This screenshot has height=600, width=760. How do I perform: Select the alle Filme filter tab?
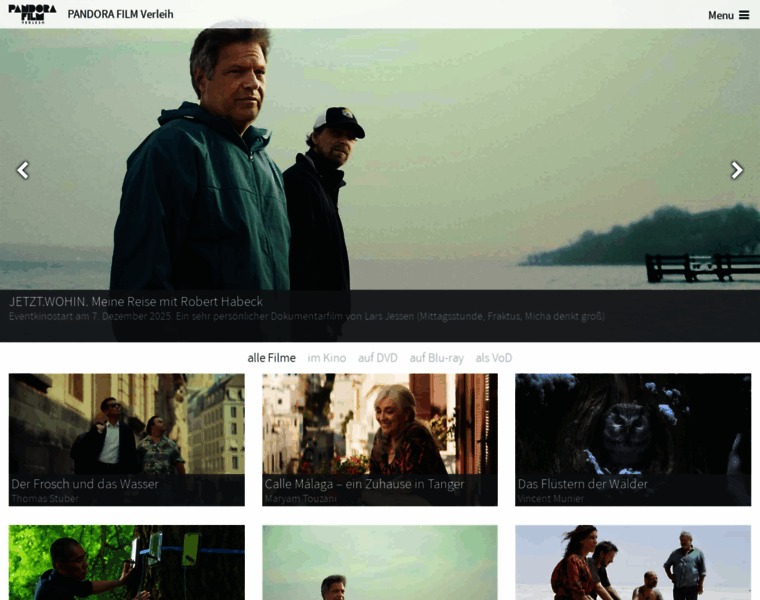[271, 358]
